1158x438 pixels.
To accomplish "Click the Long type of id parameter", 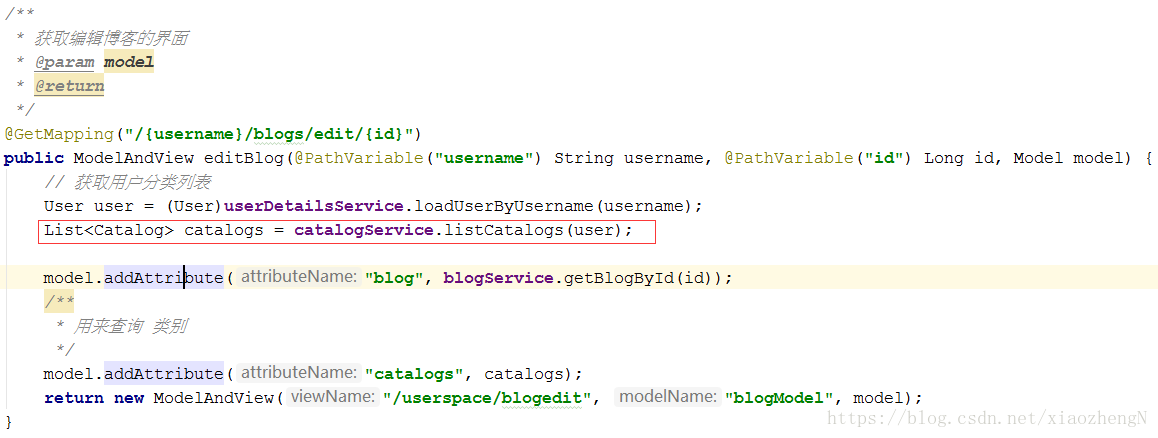I will pos(943,158).
